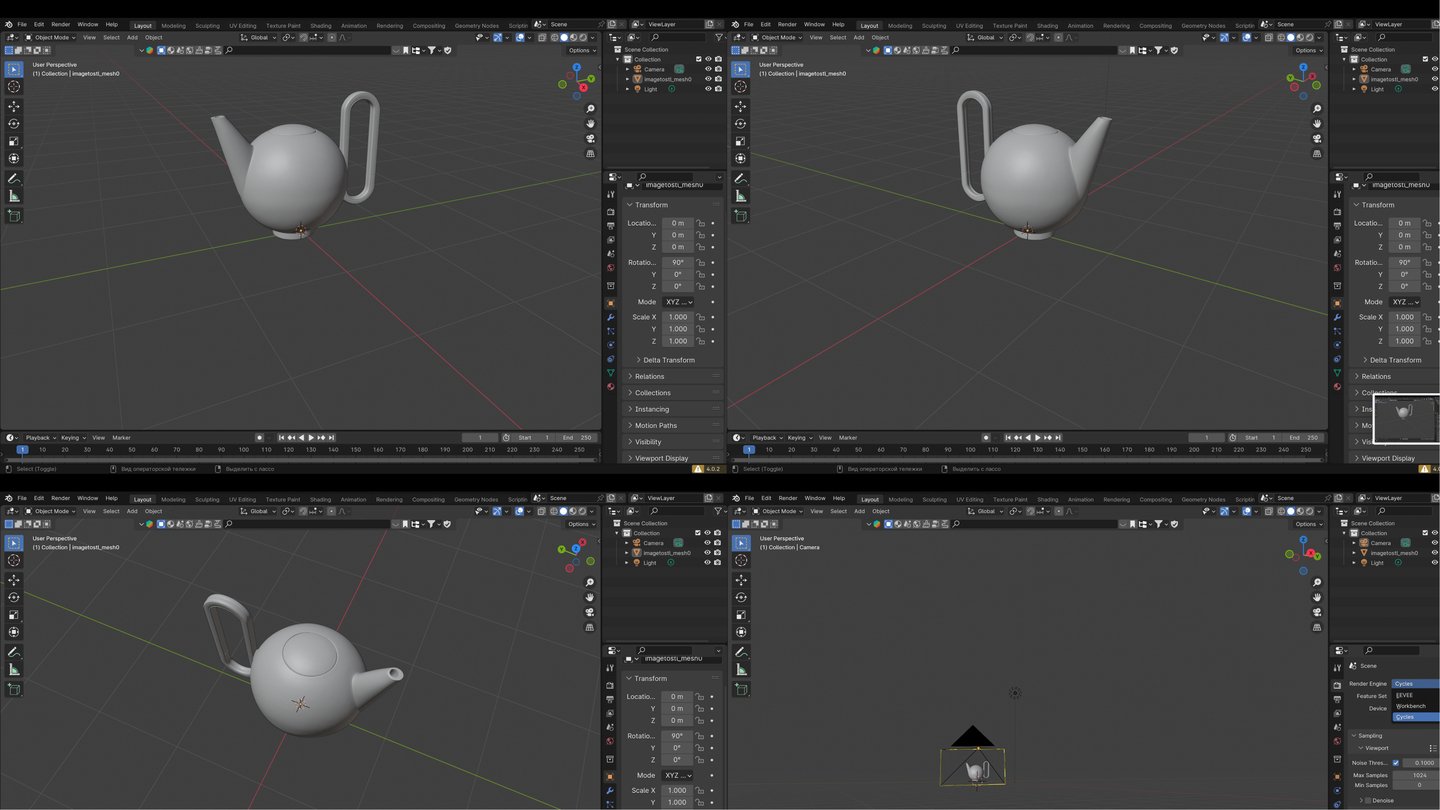
Task: Hide Camera in top-left outliner via eye
Action: (708, 69)
